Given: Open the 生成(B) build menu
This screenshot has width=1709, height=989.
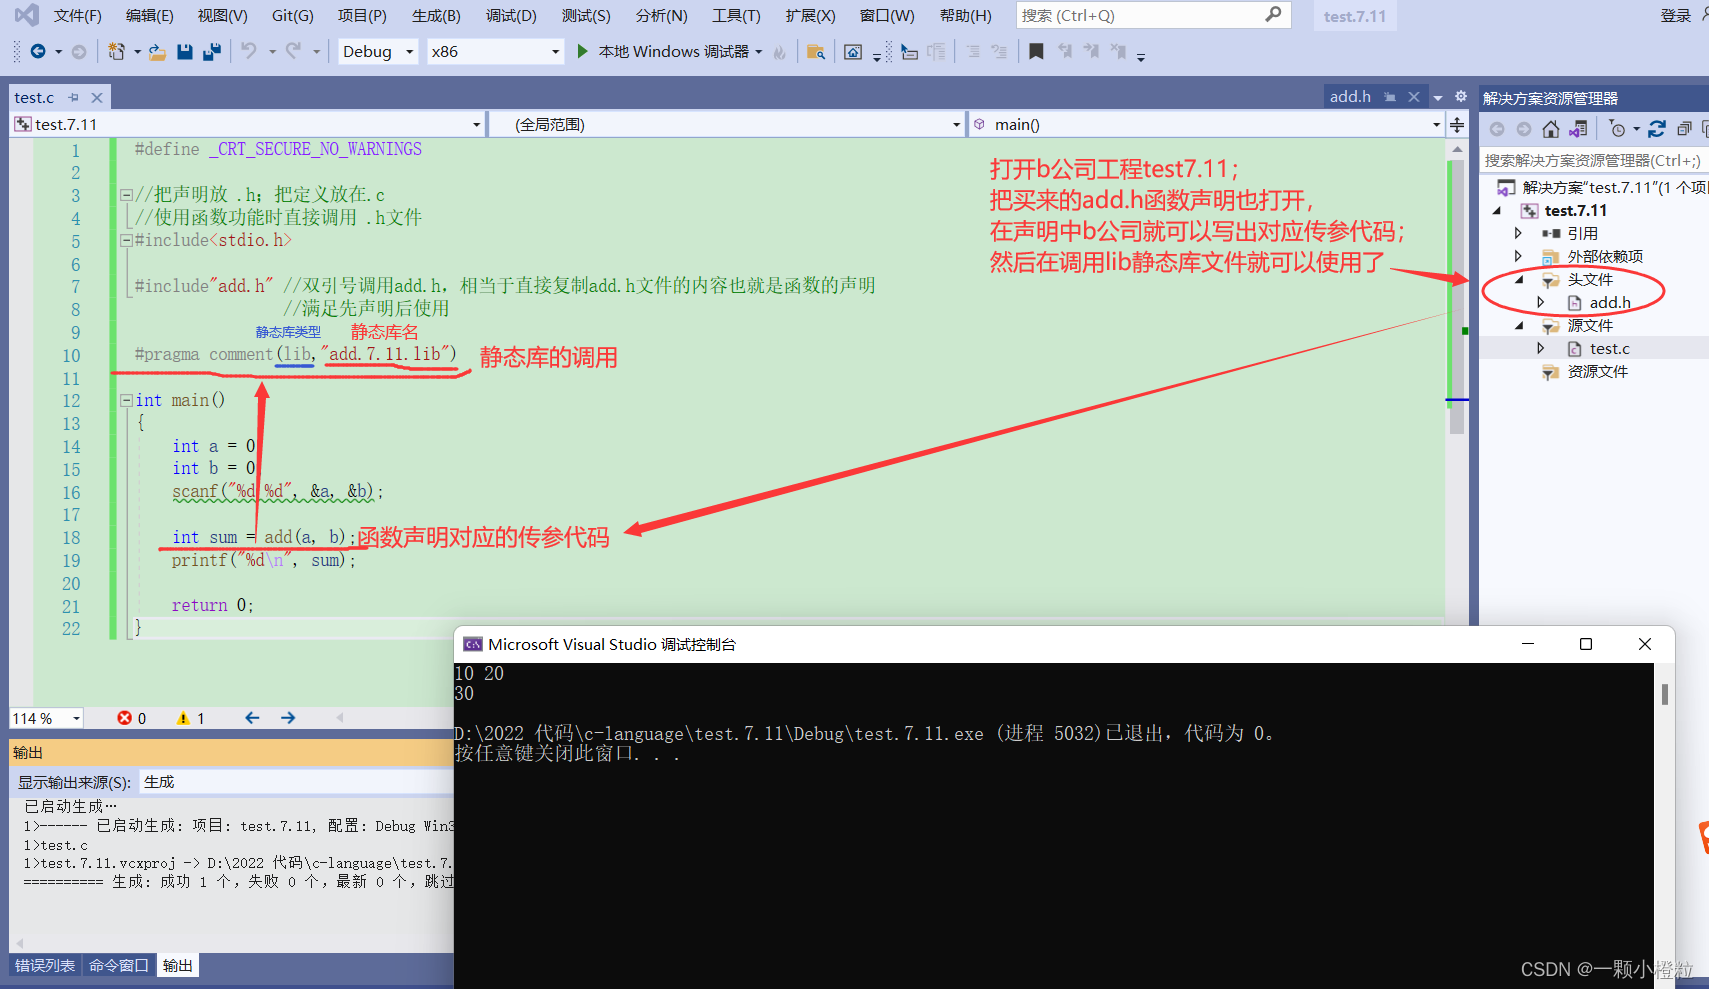Looking at the screenshot, I should coord(436,16).
